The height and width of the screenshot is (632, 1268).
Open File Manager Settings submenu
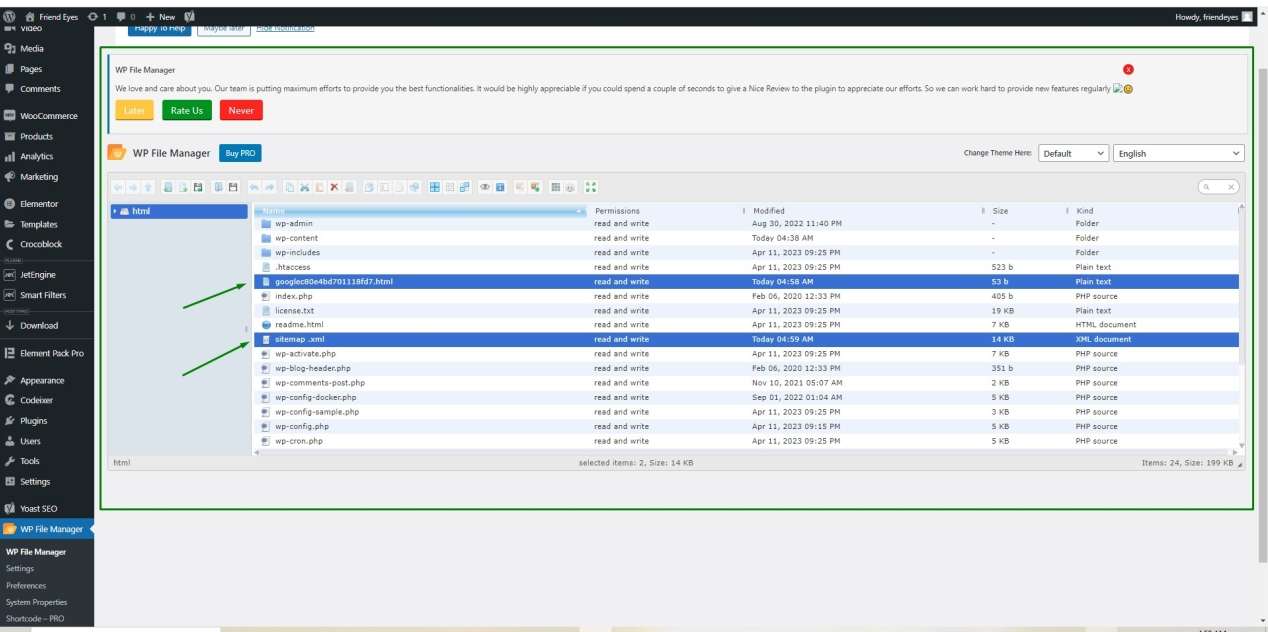click(20, 568)
